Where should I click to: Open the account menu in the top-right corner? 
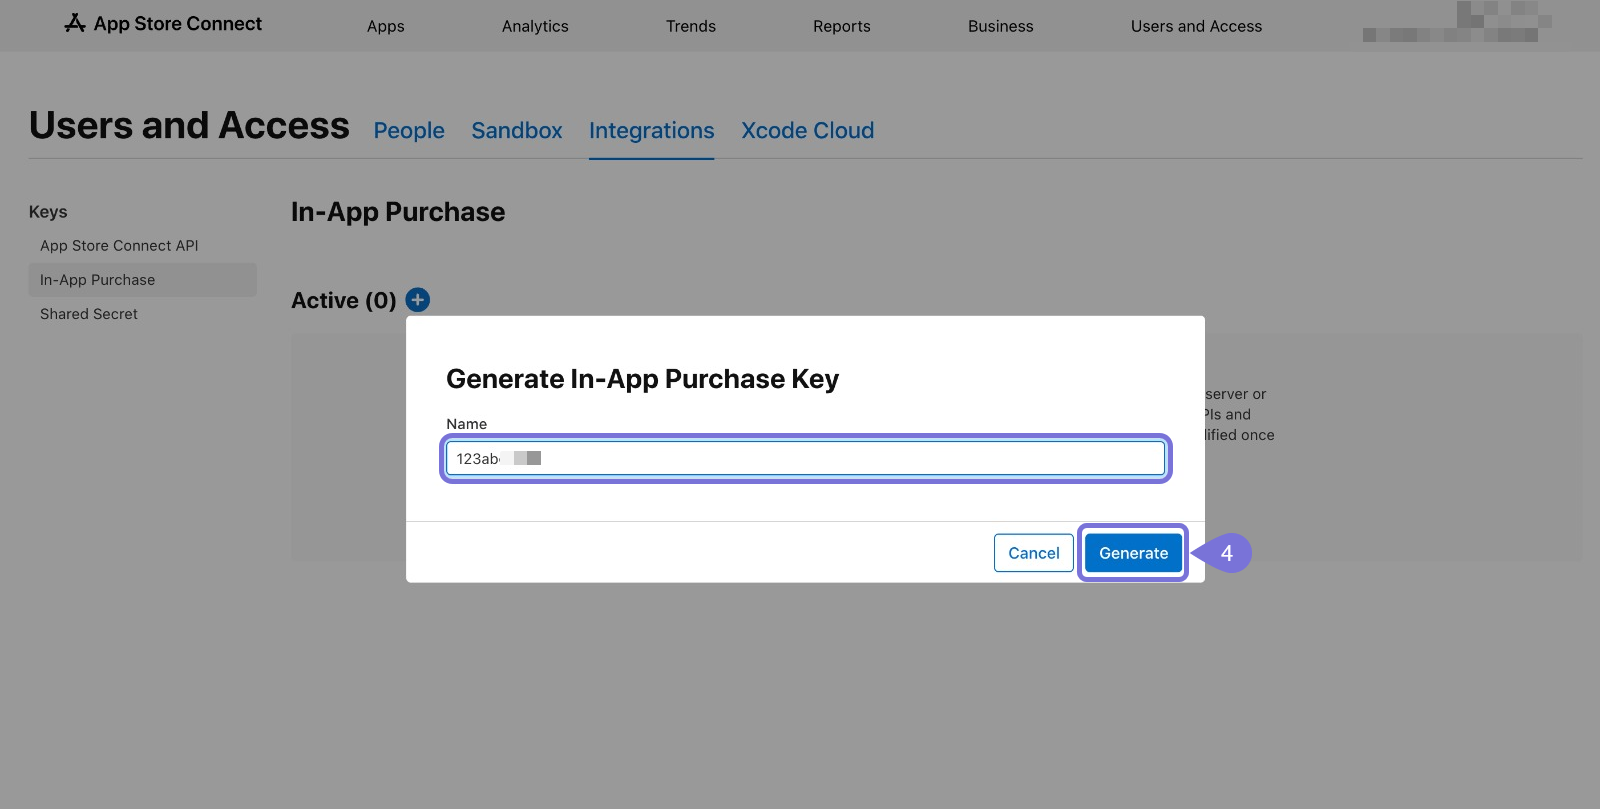tap(1456, 24)
